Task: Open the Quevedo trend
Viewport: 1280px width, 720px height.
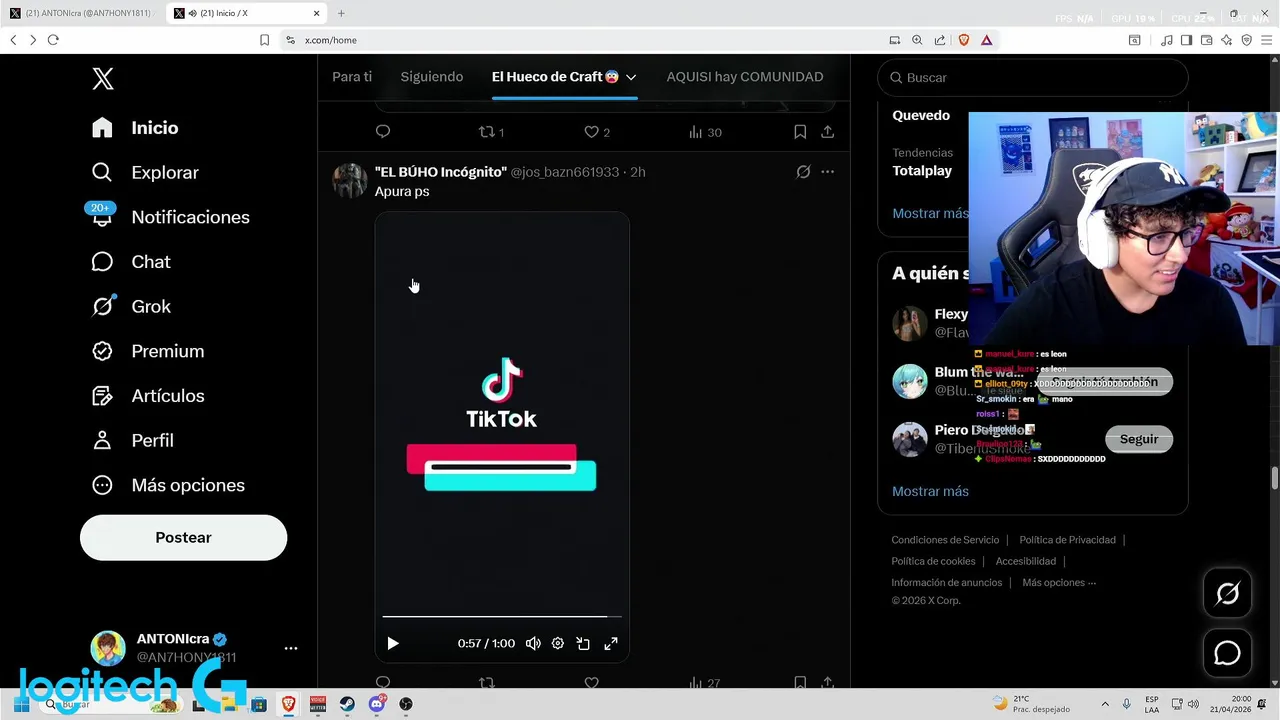Action: [921, 115]
